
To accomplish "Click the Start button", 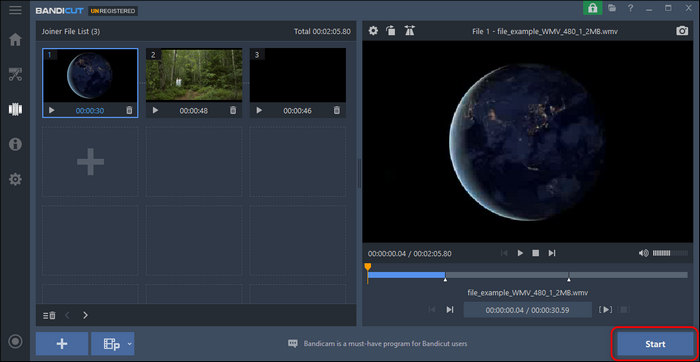I will coord(655,344).
